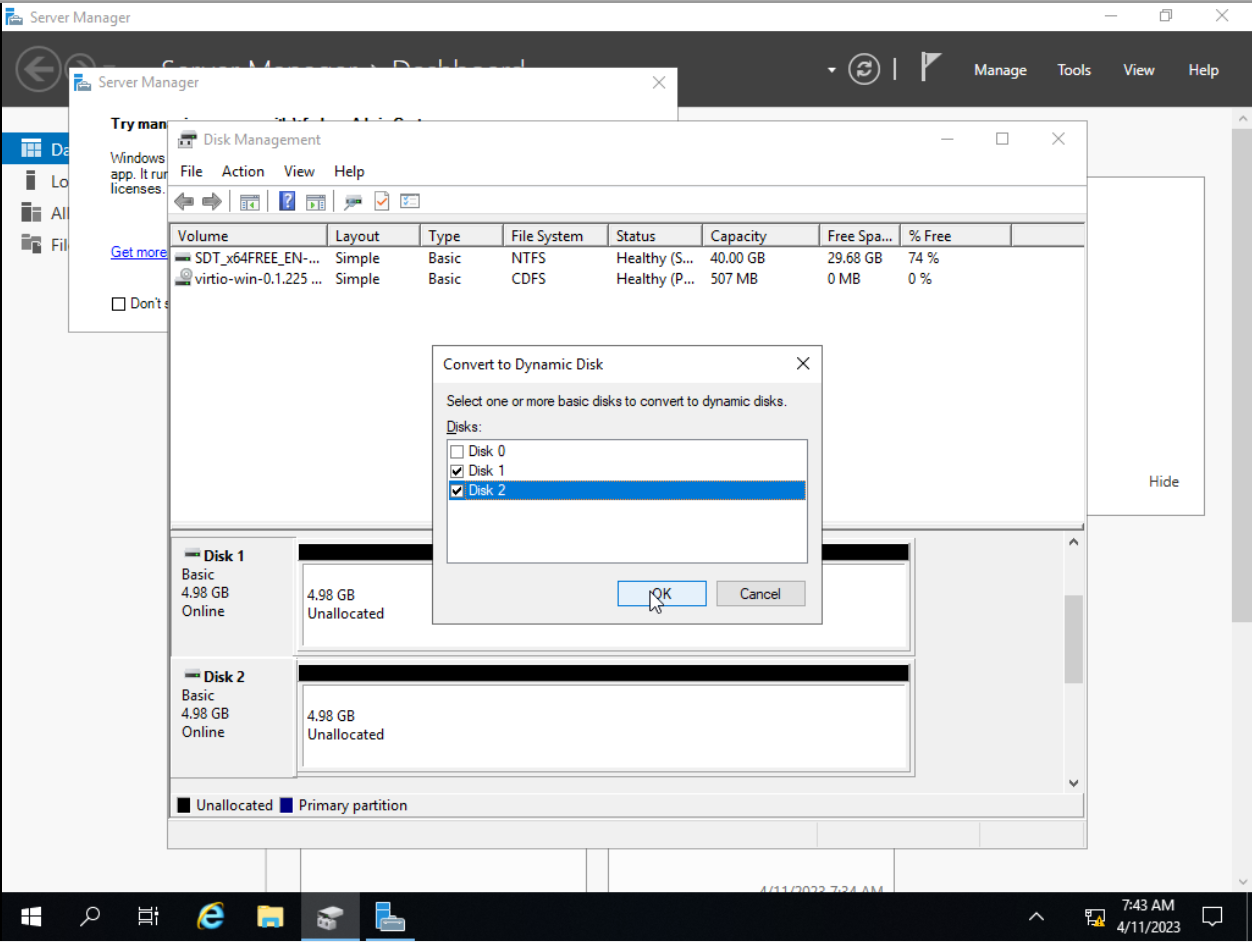Open Task View on the taskbar
1252x942 pixels.
coord(148,916)
